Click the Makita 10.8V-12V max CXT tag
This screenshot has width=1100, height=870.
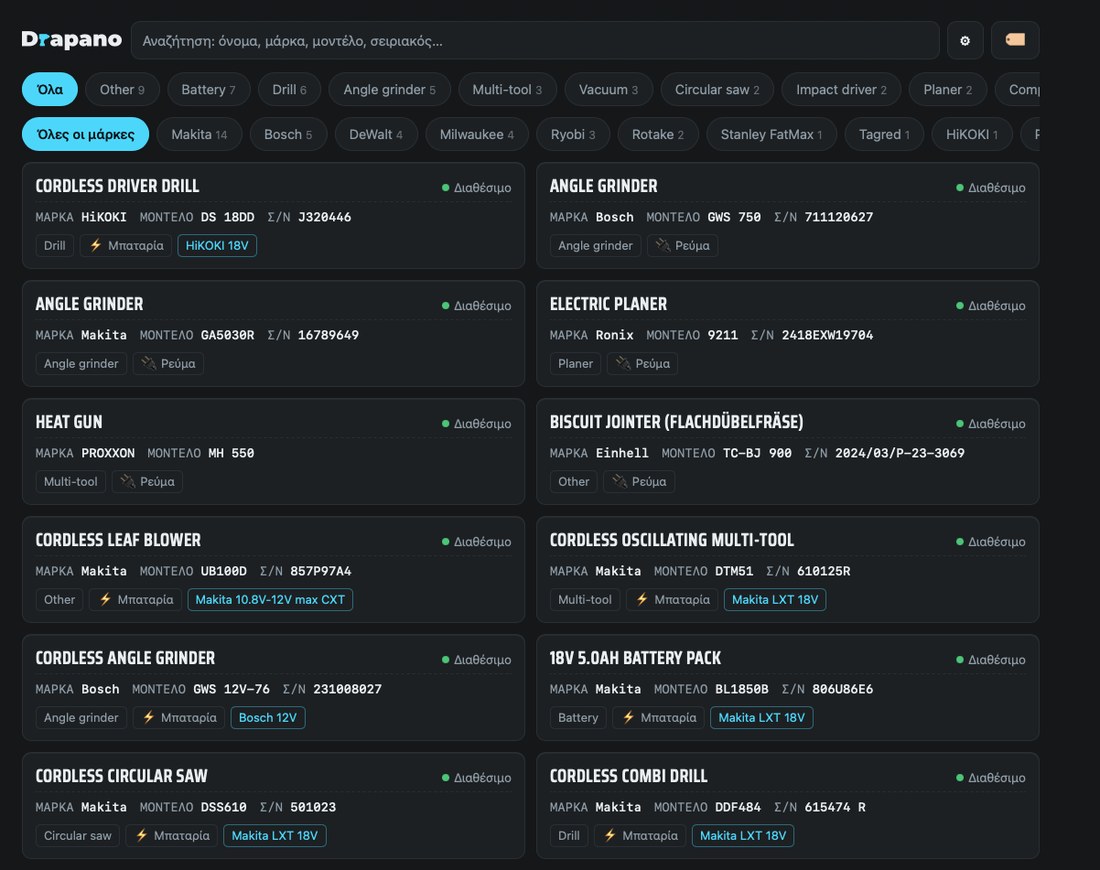(270, 599)
